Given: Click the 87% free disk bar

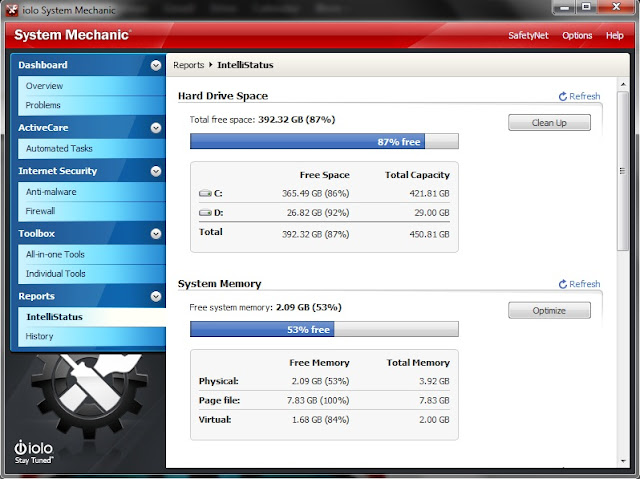Looking at the screenshot, I should 324,142.
